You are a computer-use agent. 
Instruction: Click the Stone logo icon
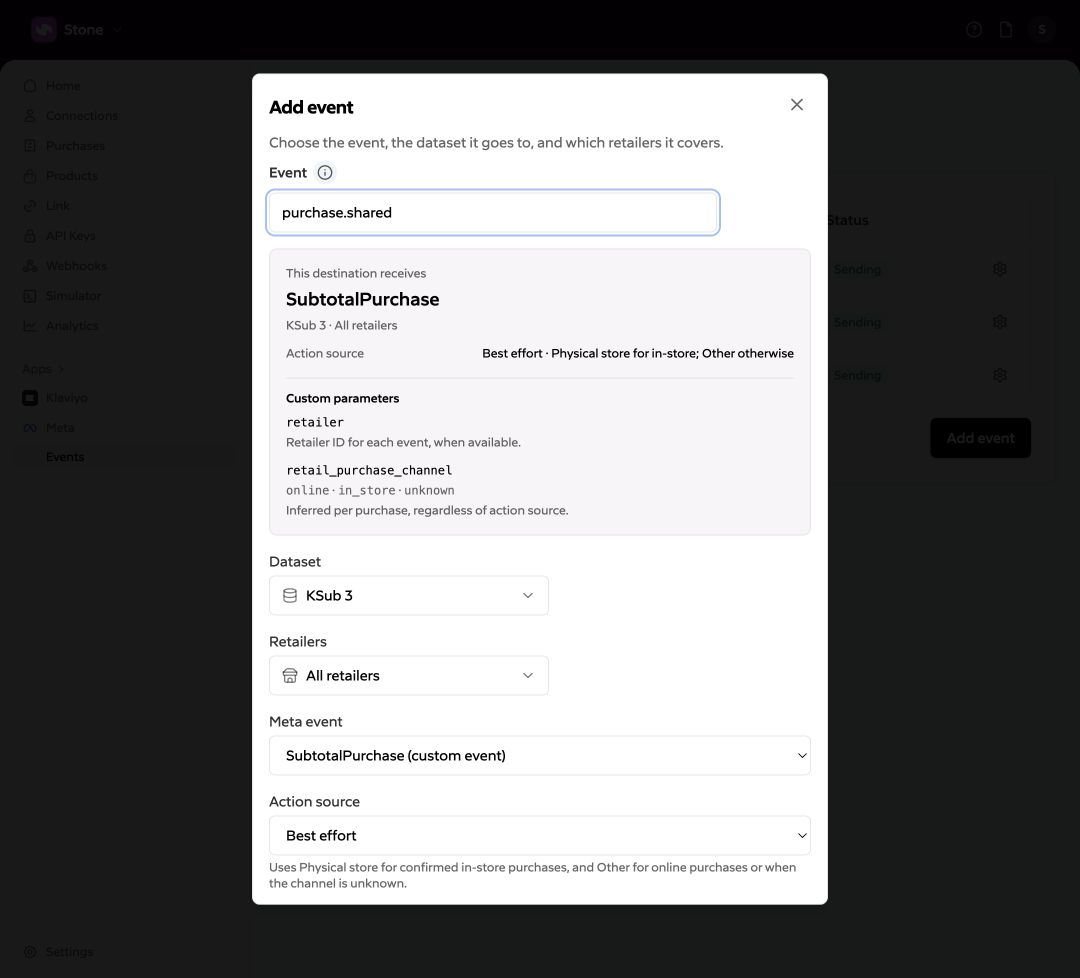43,30
